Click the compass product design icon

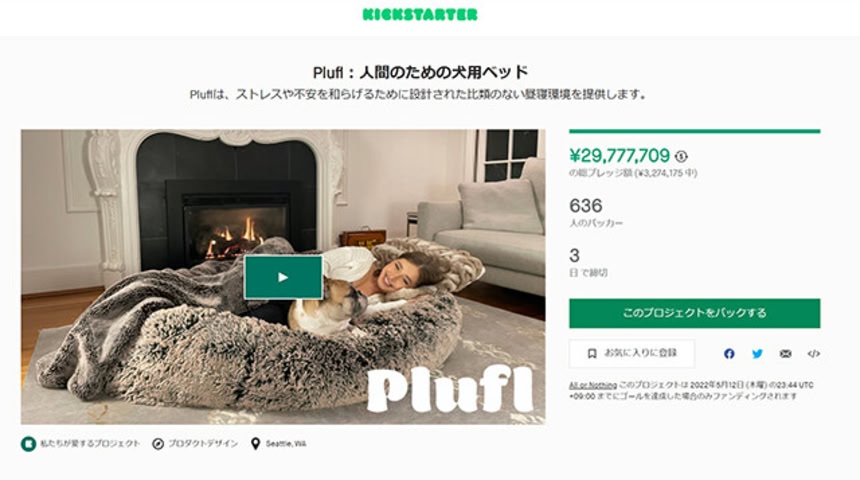[x=158, y=444]
